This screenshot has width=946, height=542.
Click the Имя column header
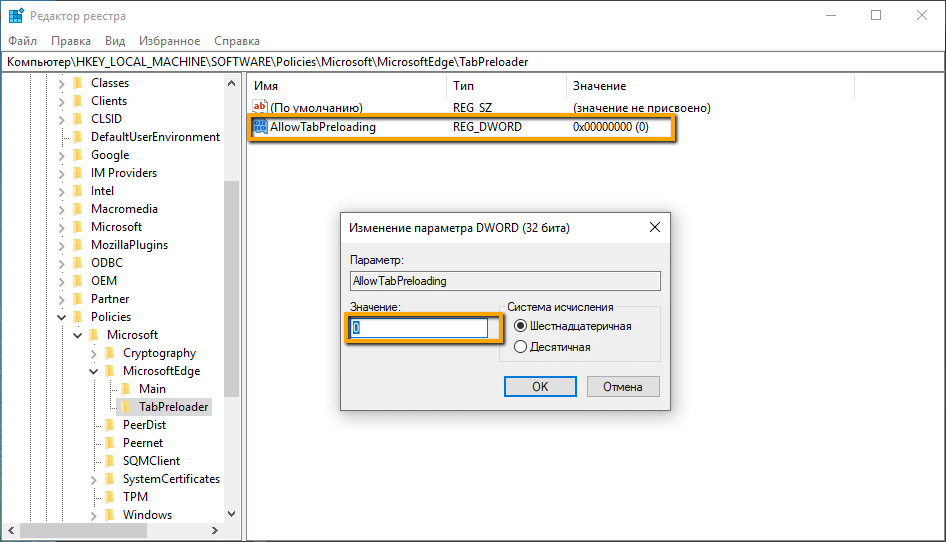(347, 86)
